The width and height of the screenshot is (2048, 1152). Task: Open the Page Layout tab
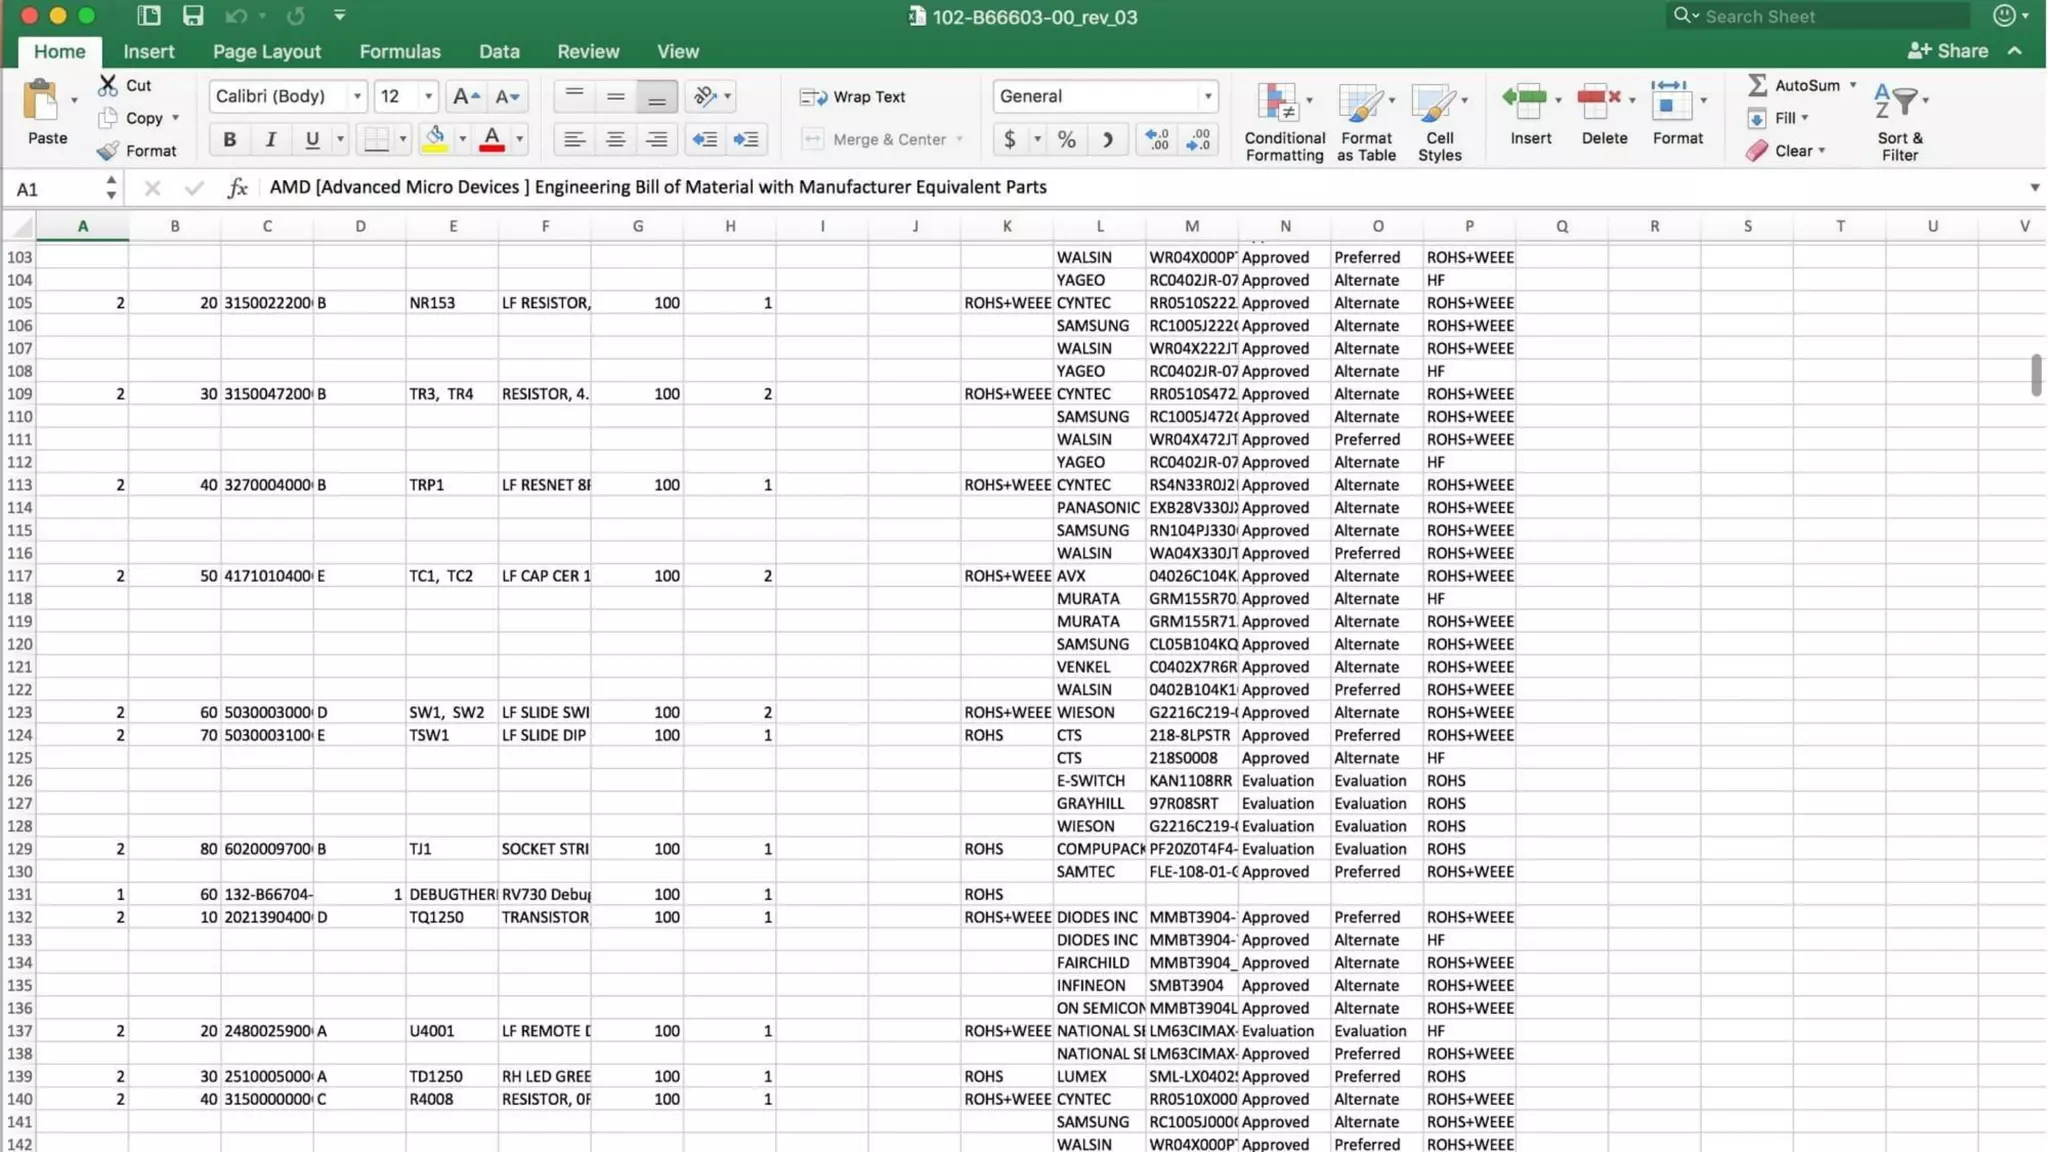click(x=267, y=51)
